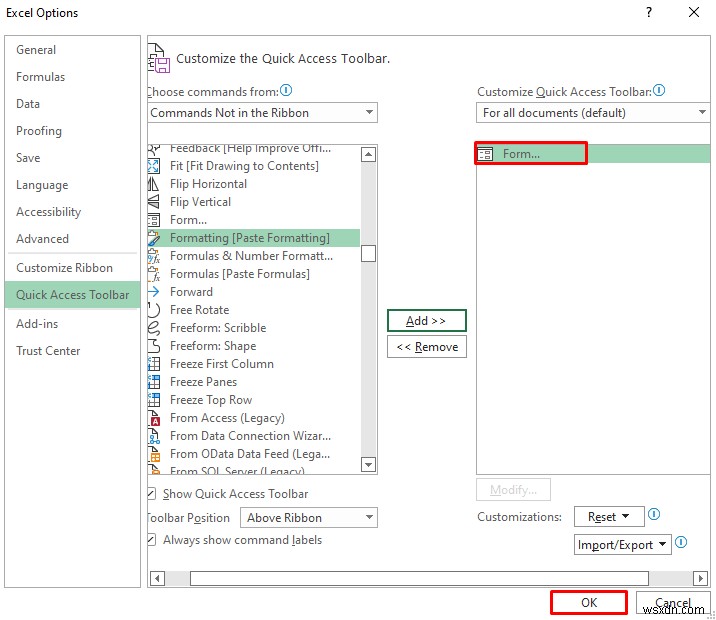This screenshot has width=716, height=620.
Task: Click the Free Rotate icon
Action: tap(154, 310)
